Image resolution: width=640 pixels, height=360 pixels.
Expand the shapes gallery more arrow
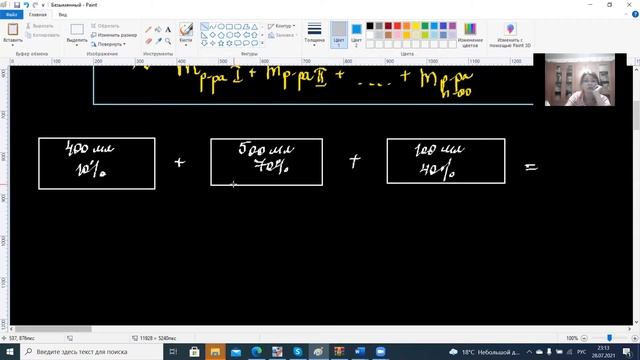(262, 43)
